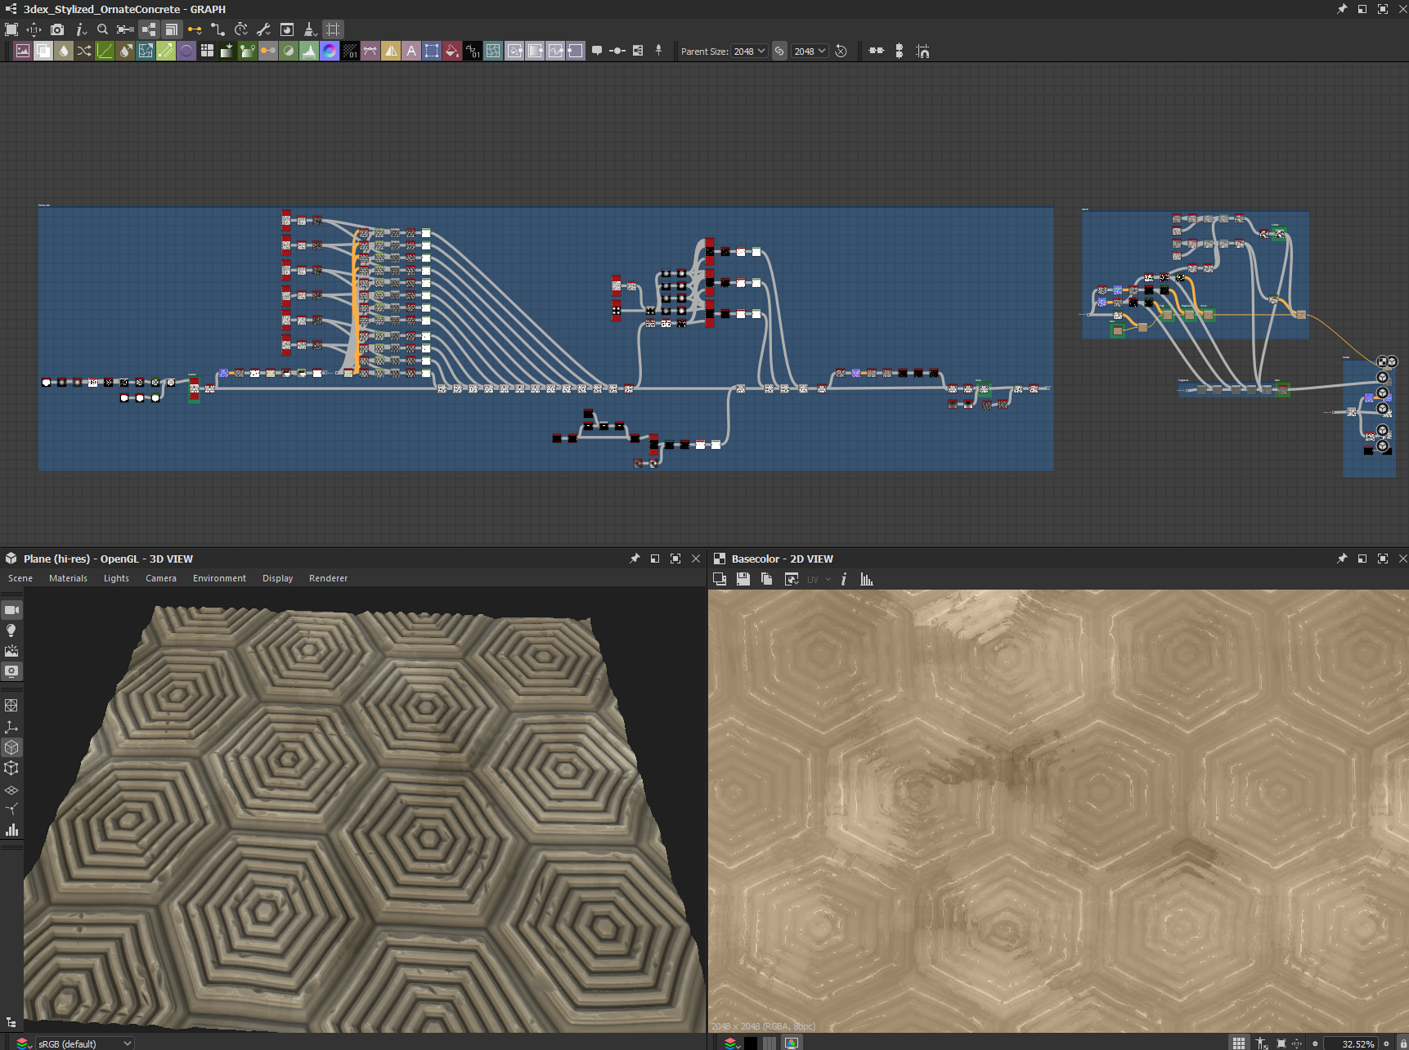Click the 32.52% zoom value field
Screen dimensions: 1409x1050
coord(1351,1043)
